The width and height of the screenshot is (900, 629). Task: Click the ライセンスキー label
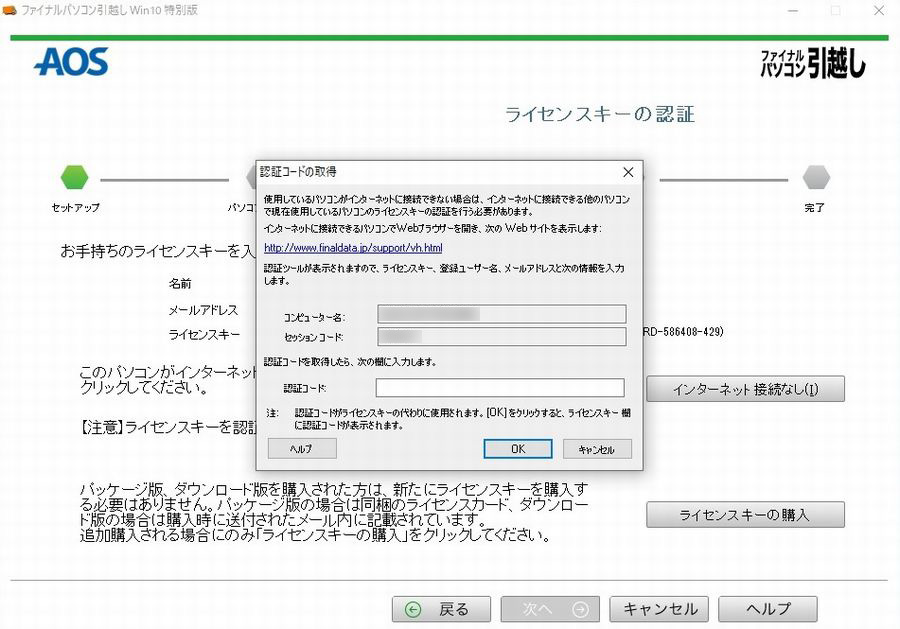[204, 335]
